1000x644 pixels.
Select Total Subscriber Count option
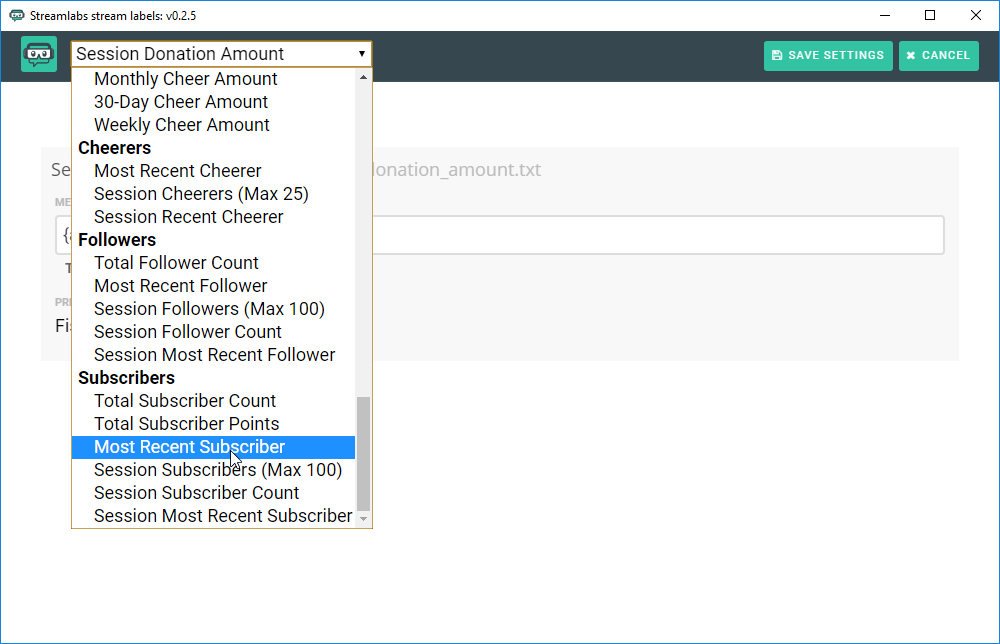click(213, 401)
